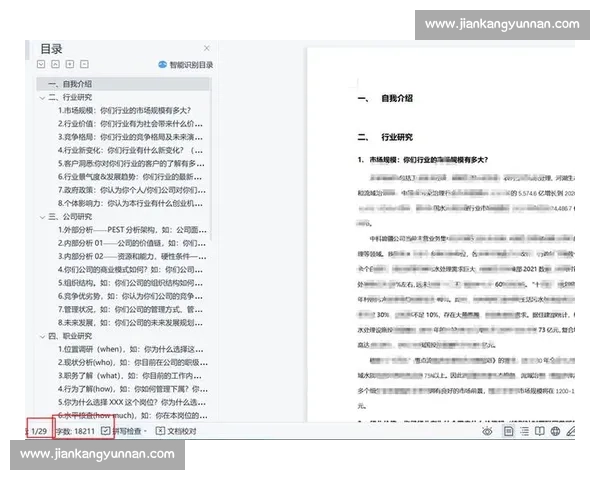Click the collapse-all minus icon in 目录 pane
Image resolution: width=600 pixels, height=480 pixels.
click(x=85, y=64)
